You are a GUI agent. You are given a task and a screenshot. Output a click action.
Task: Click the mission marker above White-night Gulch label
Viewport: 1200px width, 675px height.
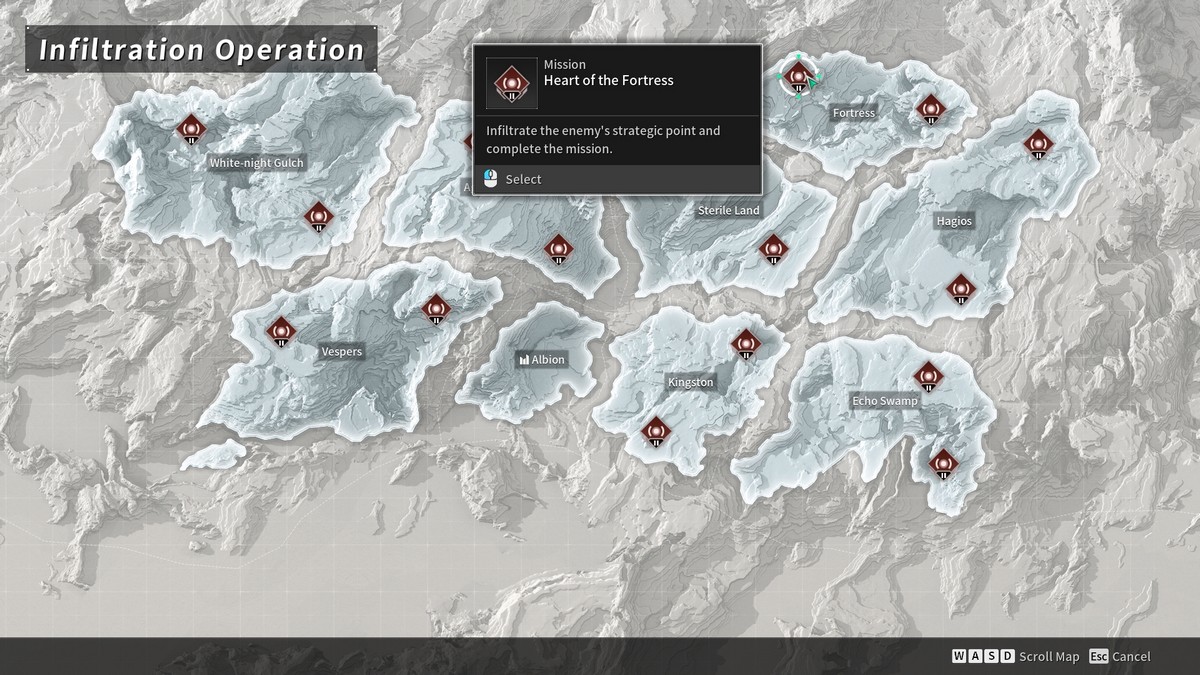(190, 128)
